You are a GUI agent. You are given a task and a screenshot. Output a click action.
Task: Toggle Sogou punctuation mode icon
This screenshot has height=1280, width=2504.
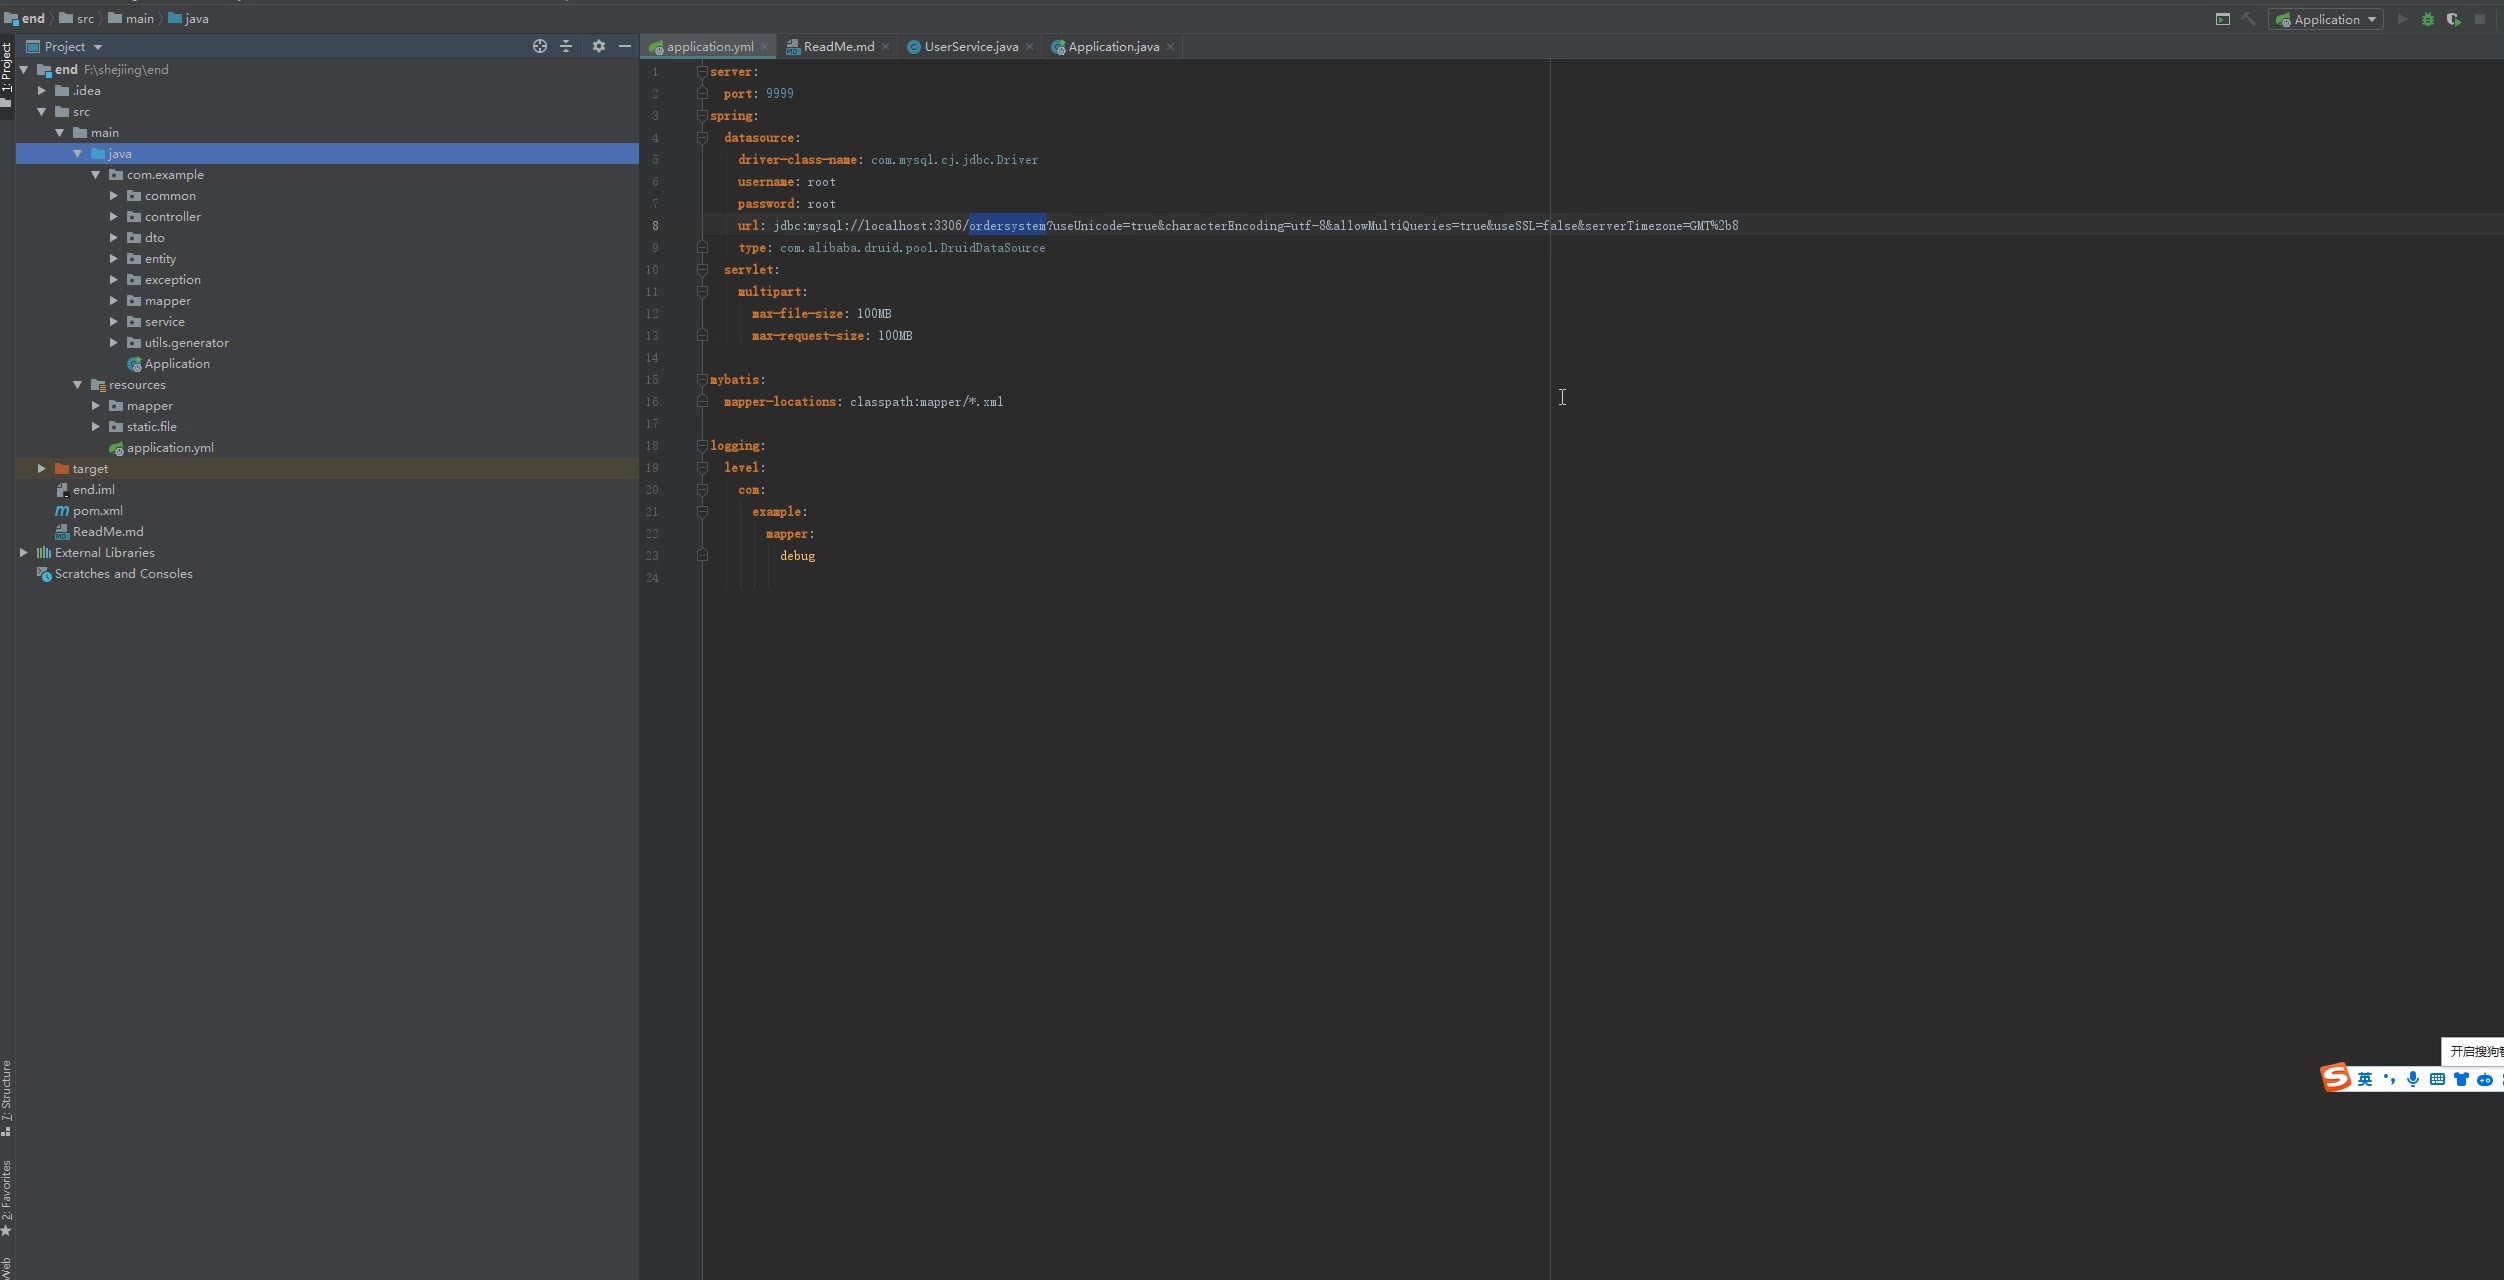coord(2389,1079)
